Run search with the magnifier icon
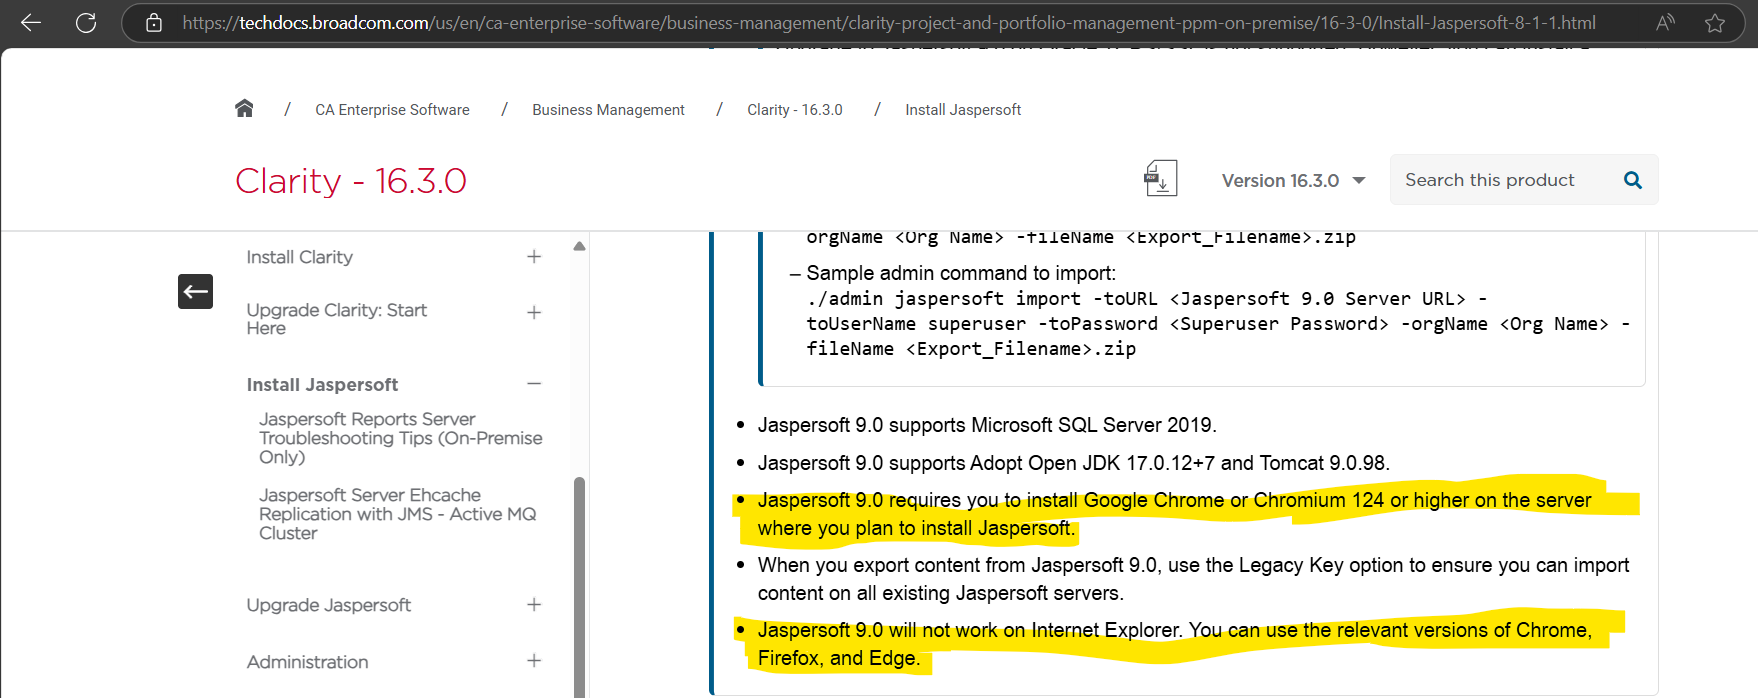Image resolution: width=1758 pixels, height=698 pixels. coord(1633,180)
